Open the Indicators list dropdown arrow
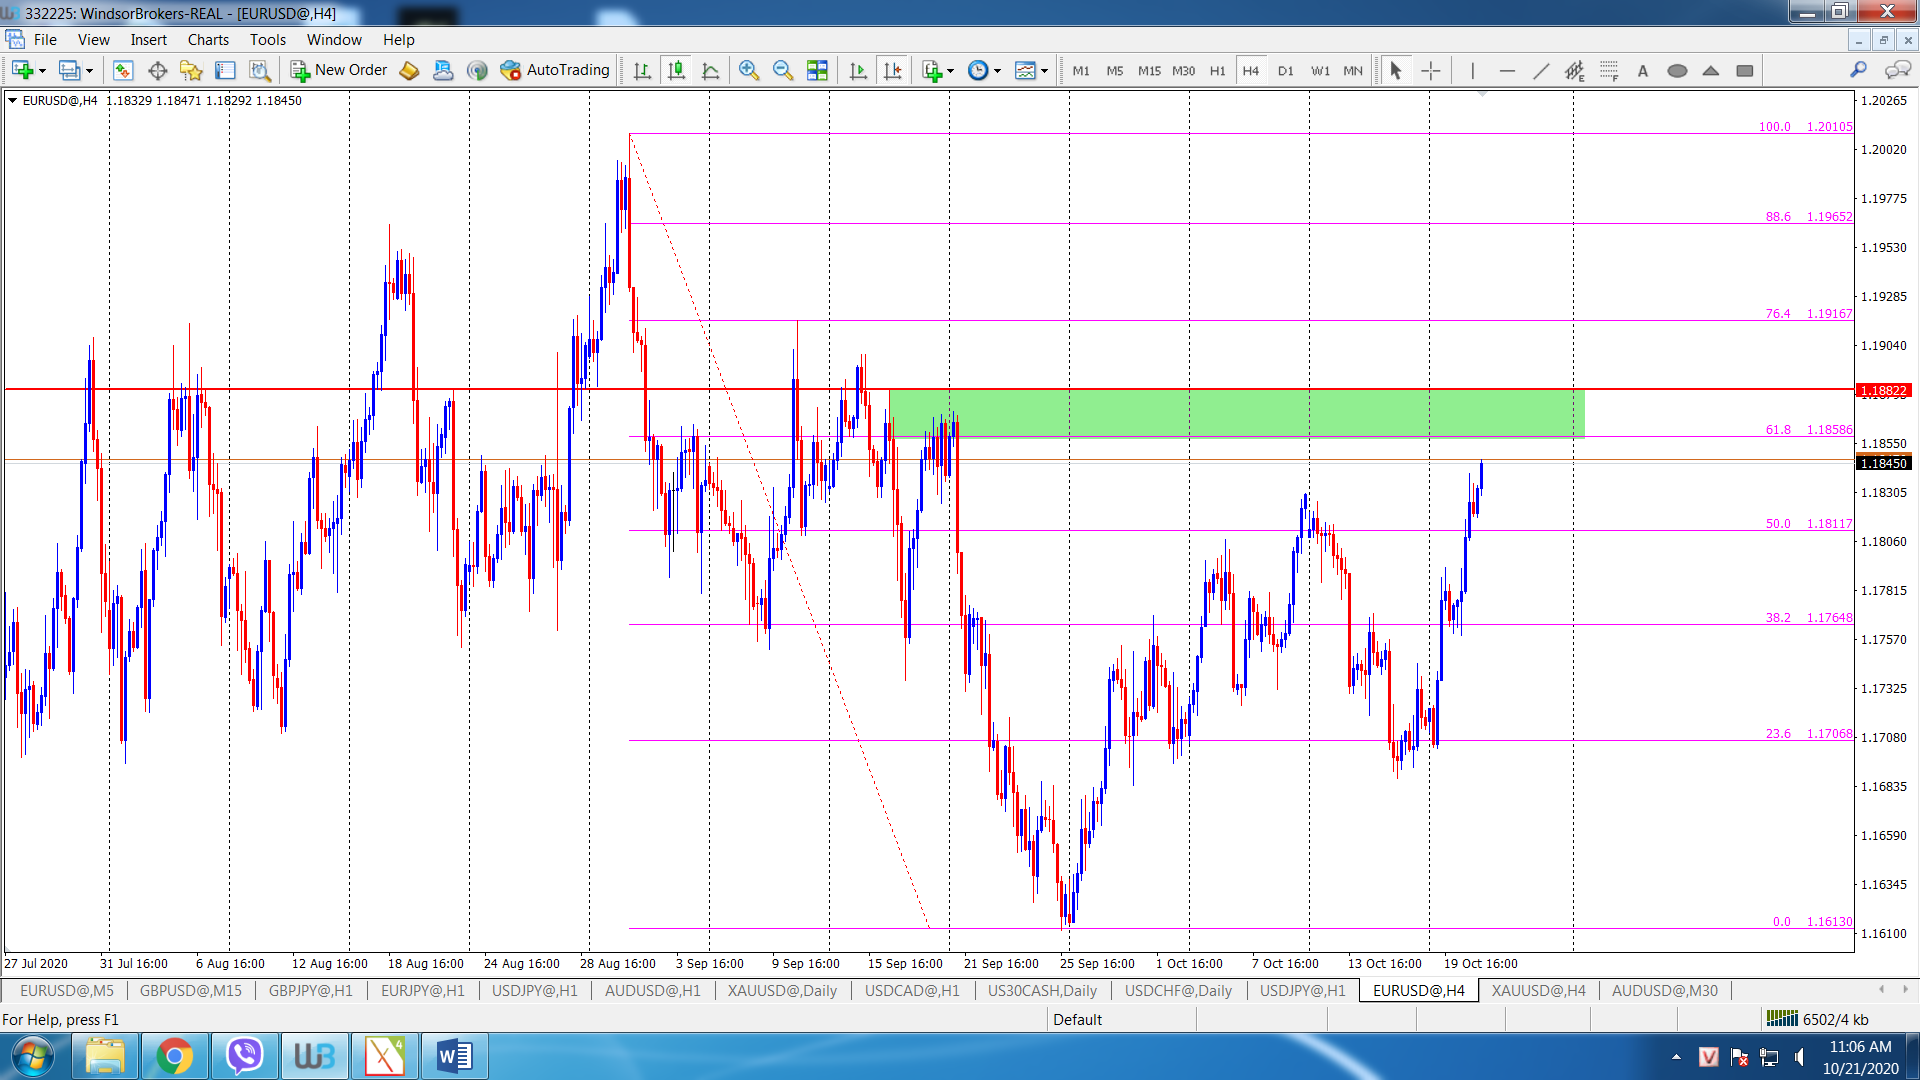Screen dimensions: 1920x1080 pyautogui.click(x=950, y=71)
